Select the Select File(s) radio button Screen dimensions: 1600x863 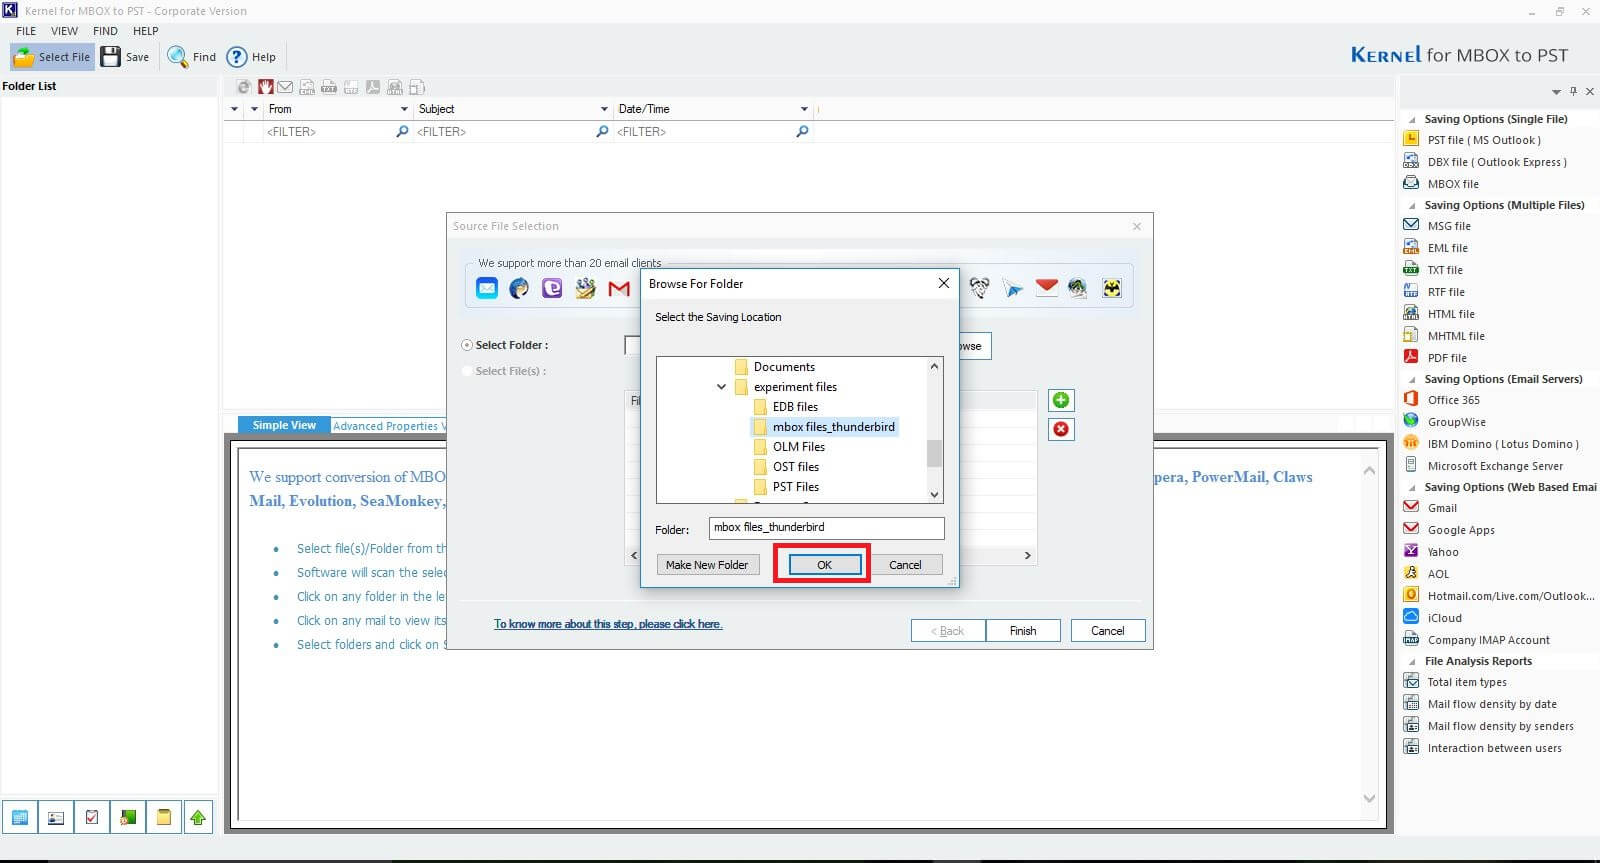(x=467, y=371)
